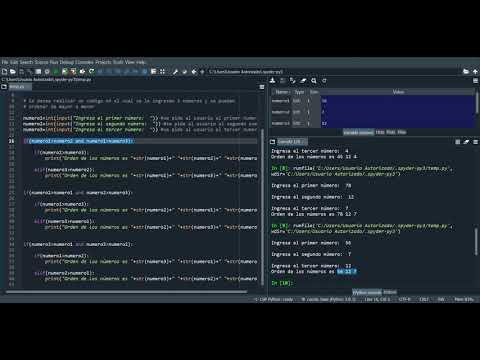Open editor pane options menu
This screenshot has height=360, width=480.
[262, 87]
